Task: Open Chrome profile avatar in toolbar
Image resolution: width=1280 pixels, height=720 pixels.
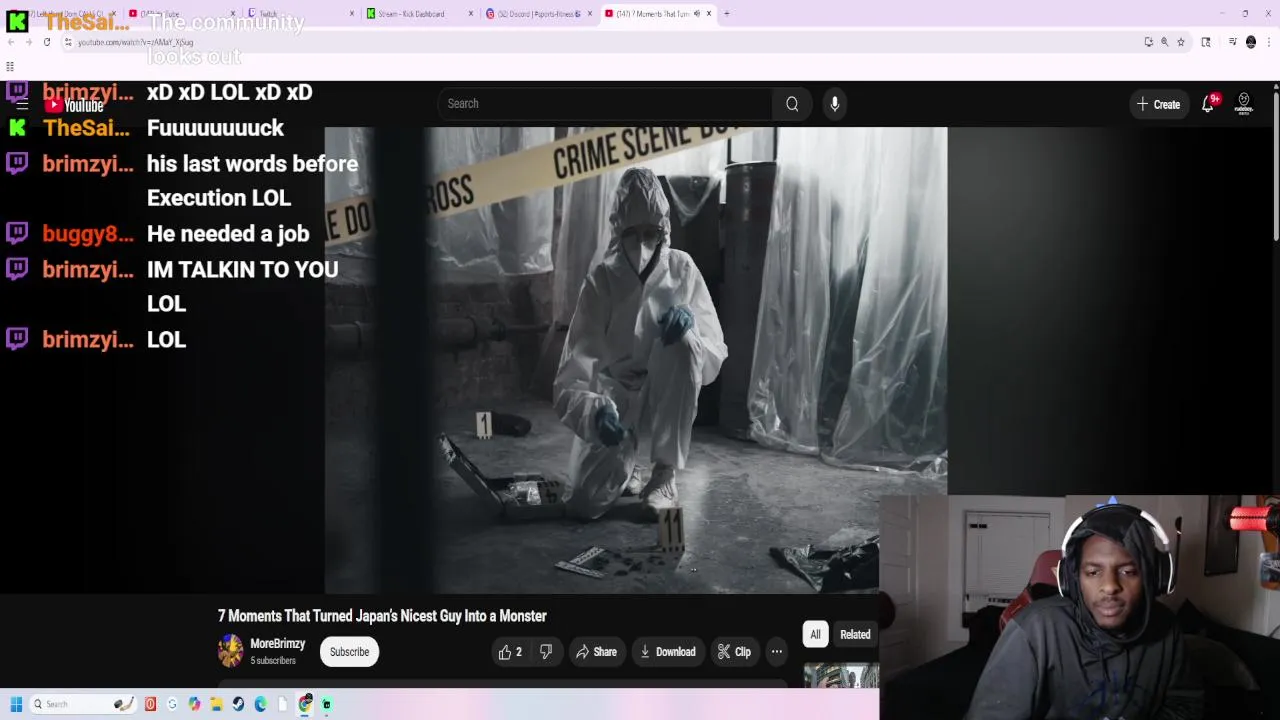Action: 1251,42
